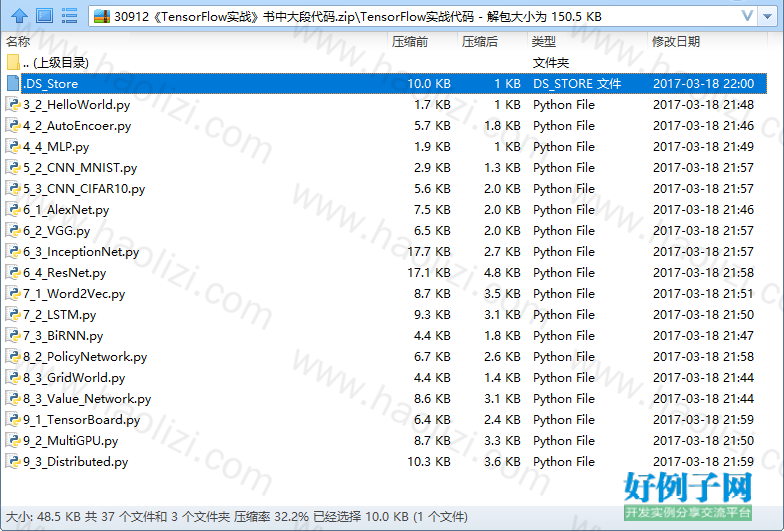Select the .. (上级目录) entry name
Screen dimensions: 784x531
coord(56,62)
